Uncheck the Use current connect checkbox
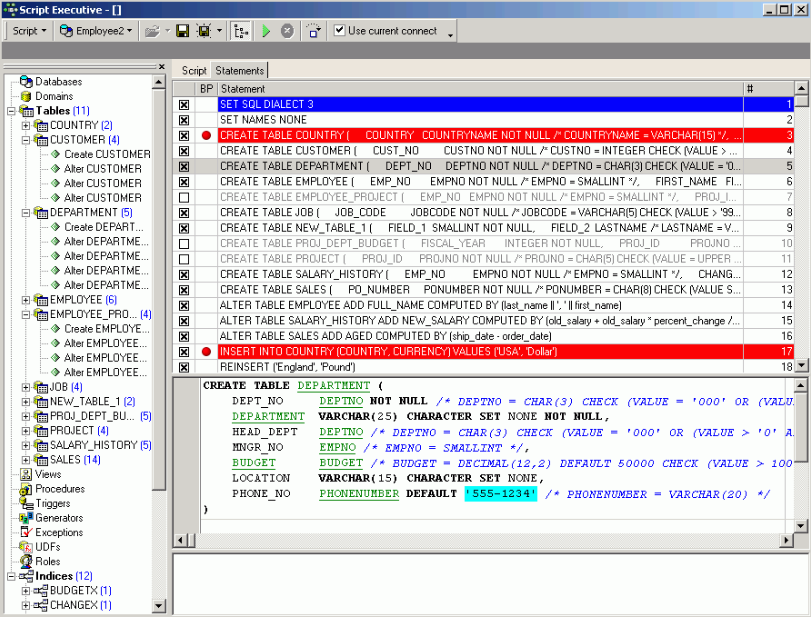Viewport: 811px width, 619px height. coord(340,31)
